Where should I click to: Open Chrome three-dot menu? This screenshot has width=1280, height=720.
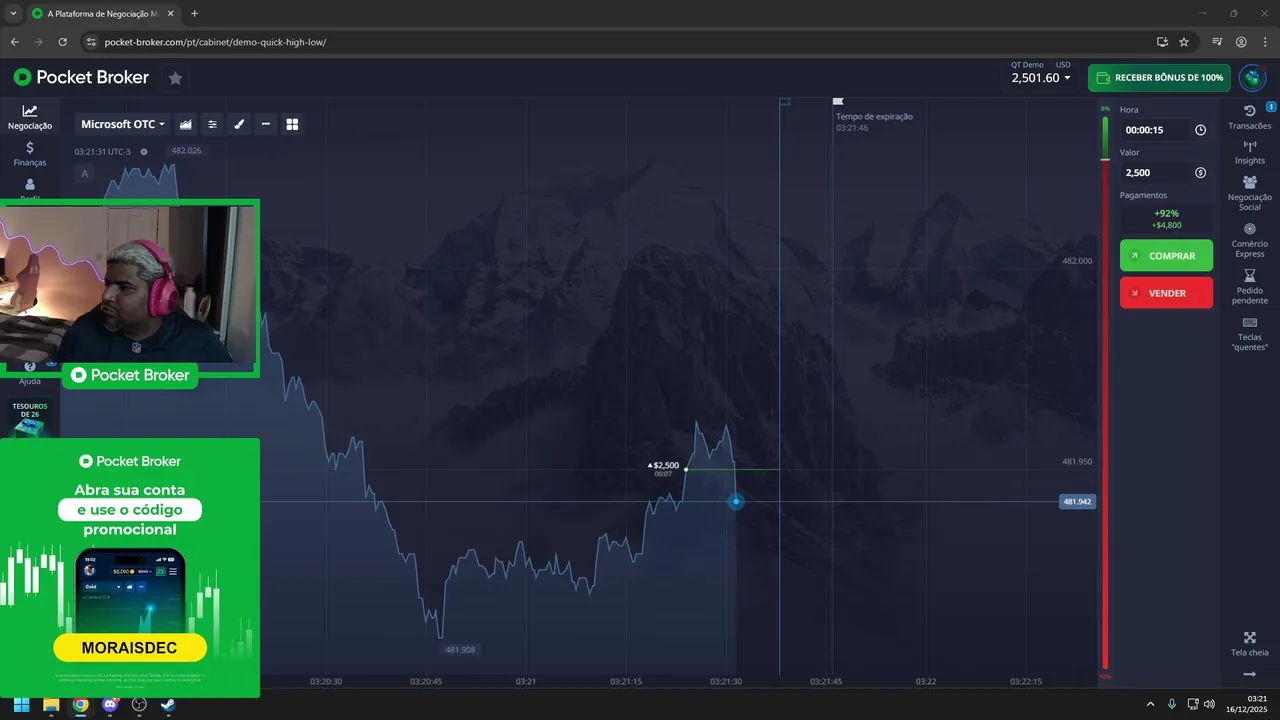tap(1264, 42)
